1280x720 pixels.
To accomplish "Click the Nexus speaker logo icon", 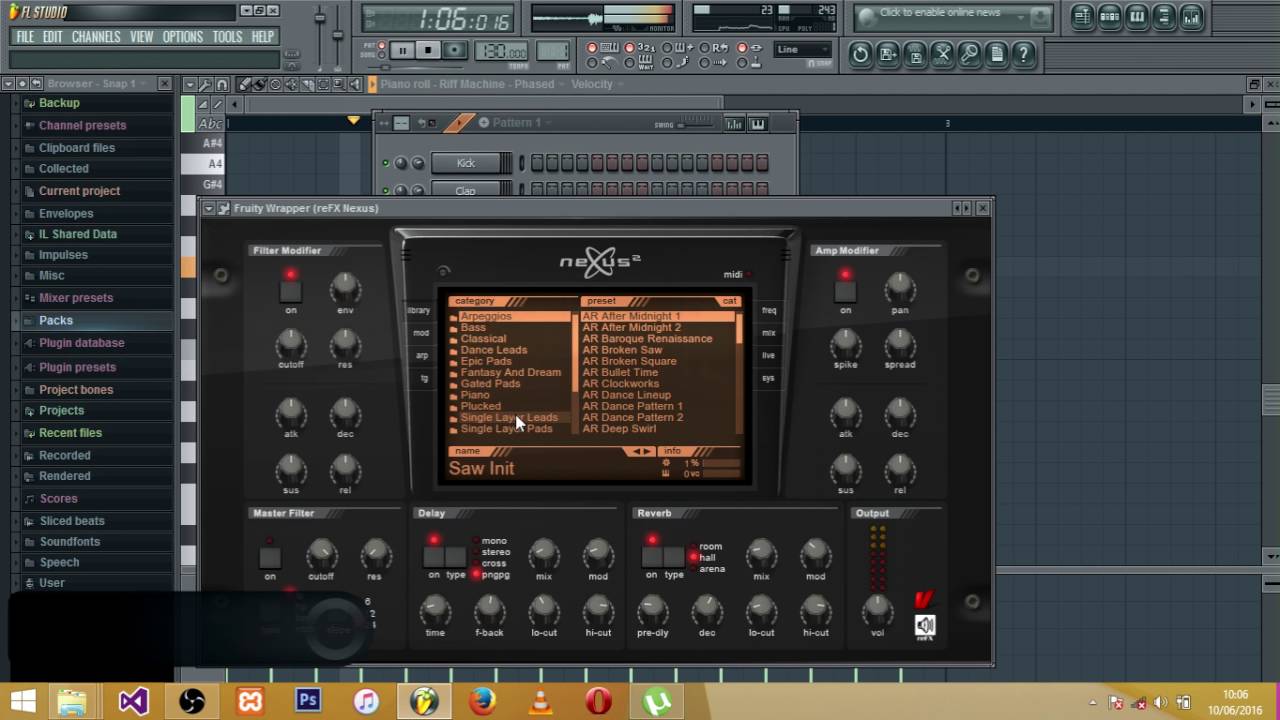I will click(x=925, y=626).
